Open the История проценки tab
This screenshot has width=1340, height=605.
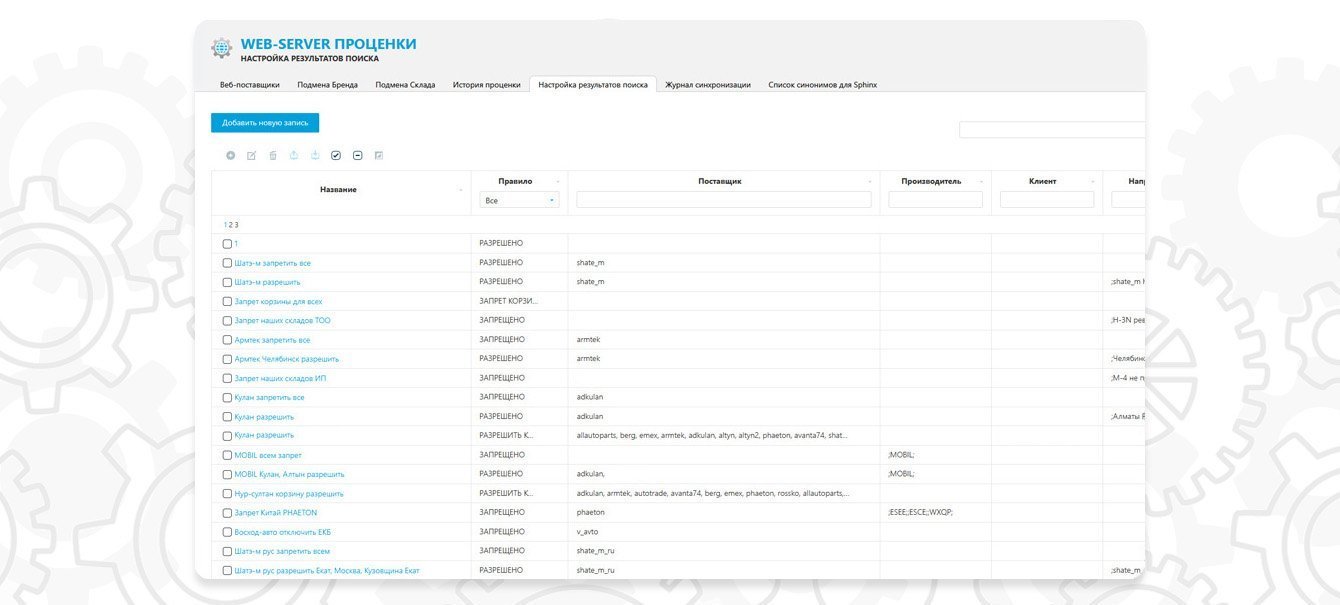pyautogui.click(x=486, y=85)
